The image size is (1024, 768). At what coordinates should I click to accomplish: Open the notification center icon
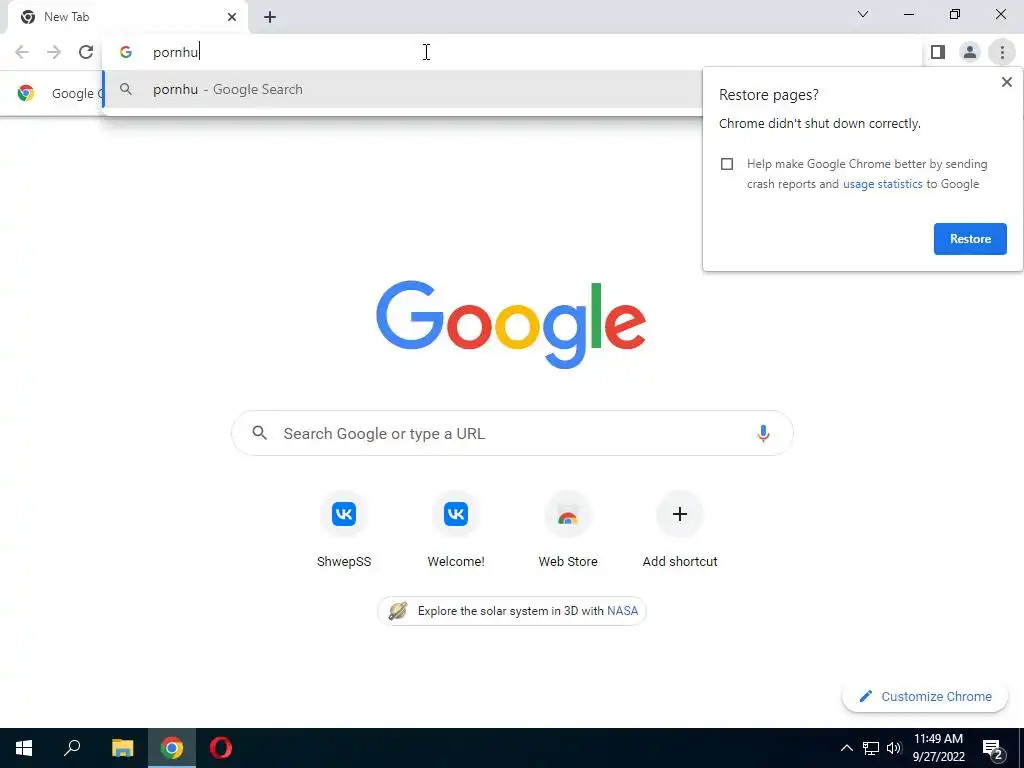(x=993, y=748)
